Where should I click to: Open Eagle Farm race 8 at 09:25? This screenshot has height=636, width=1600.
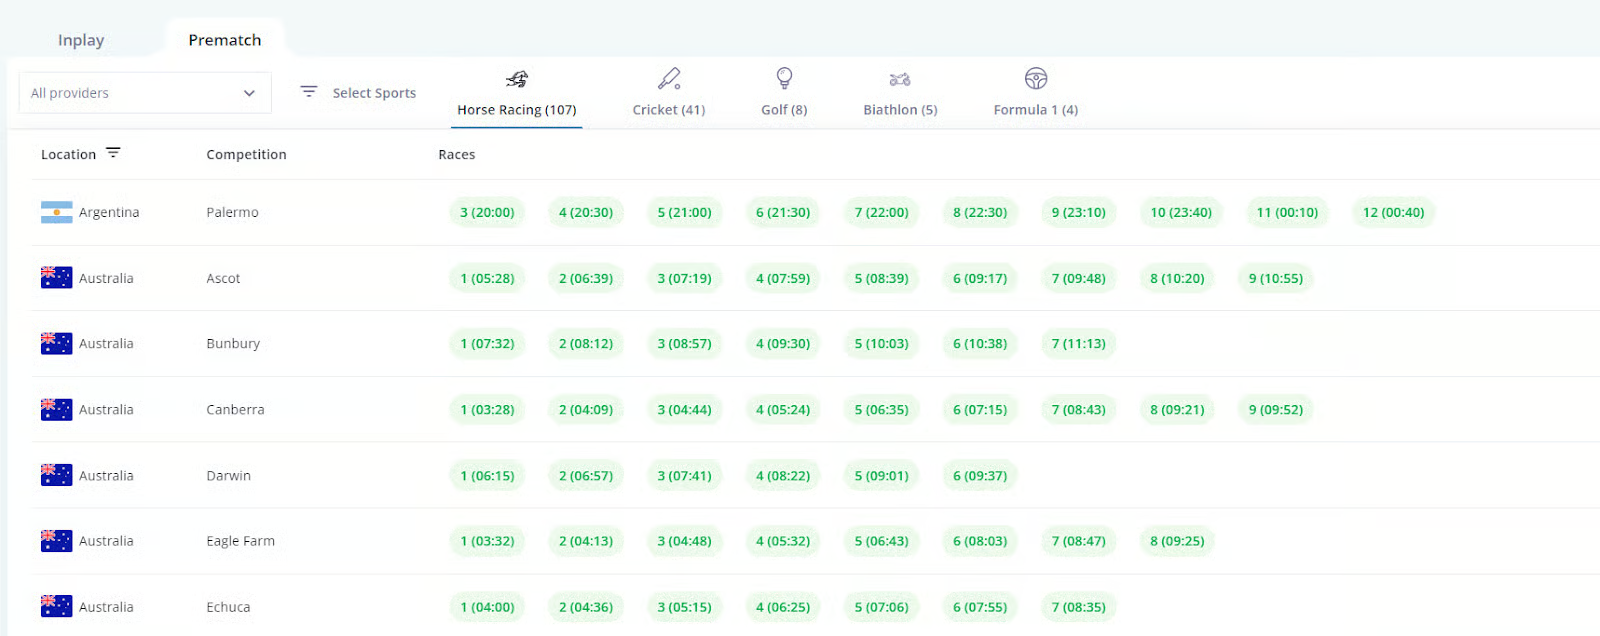click(1177, 541)
